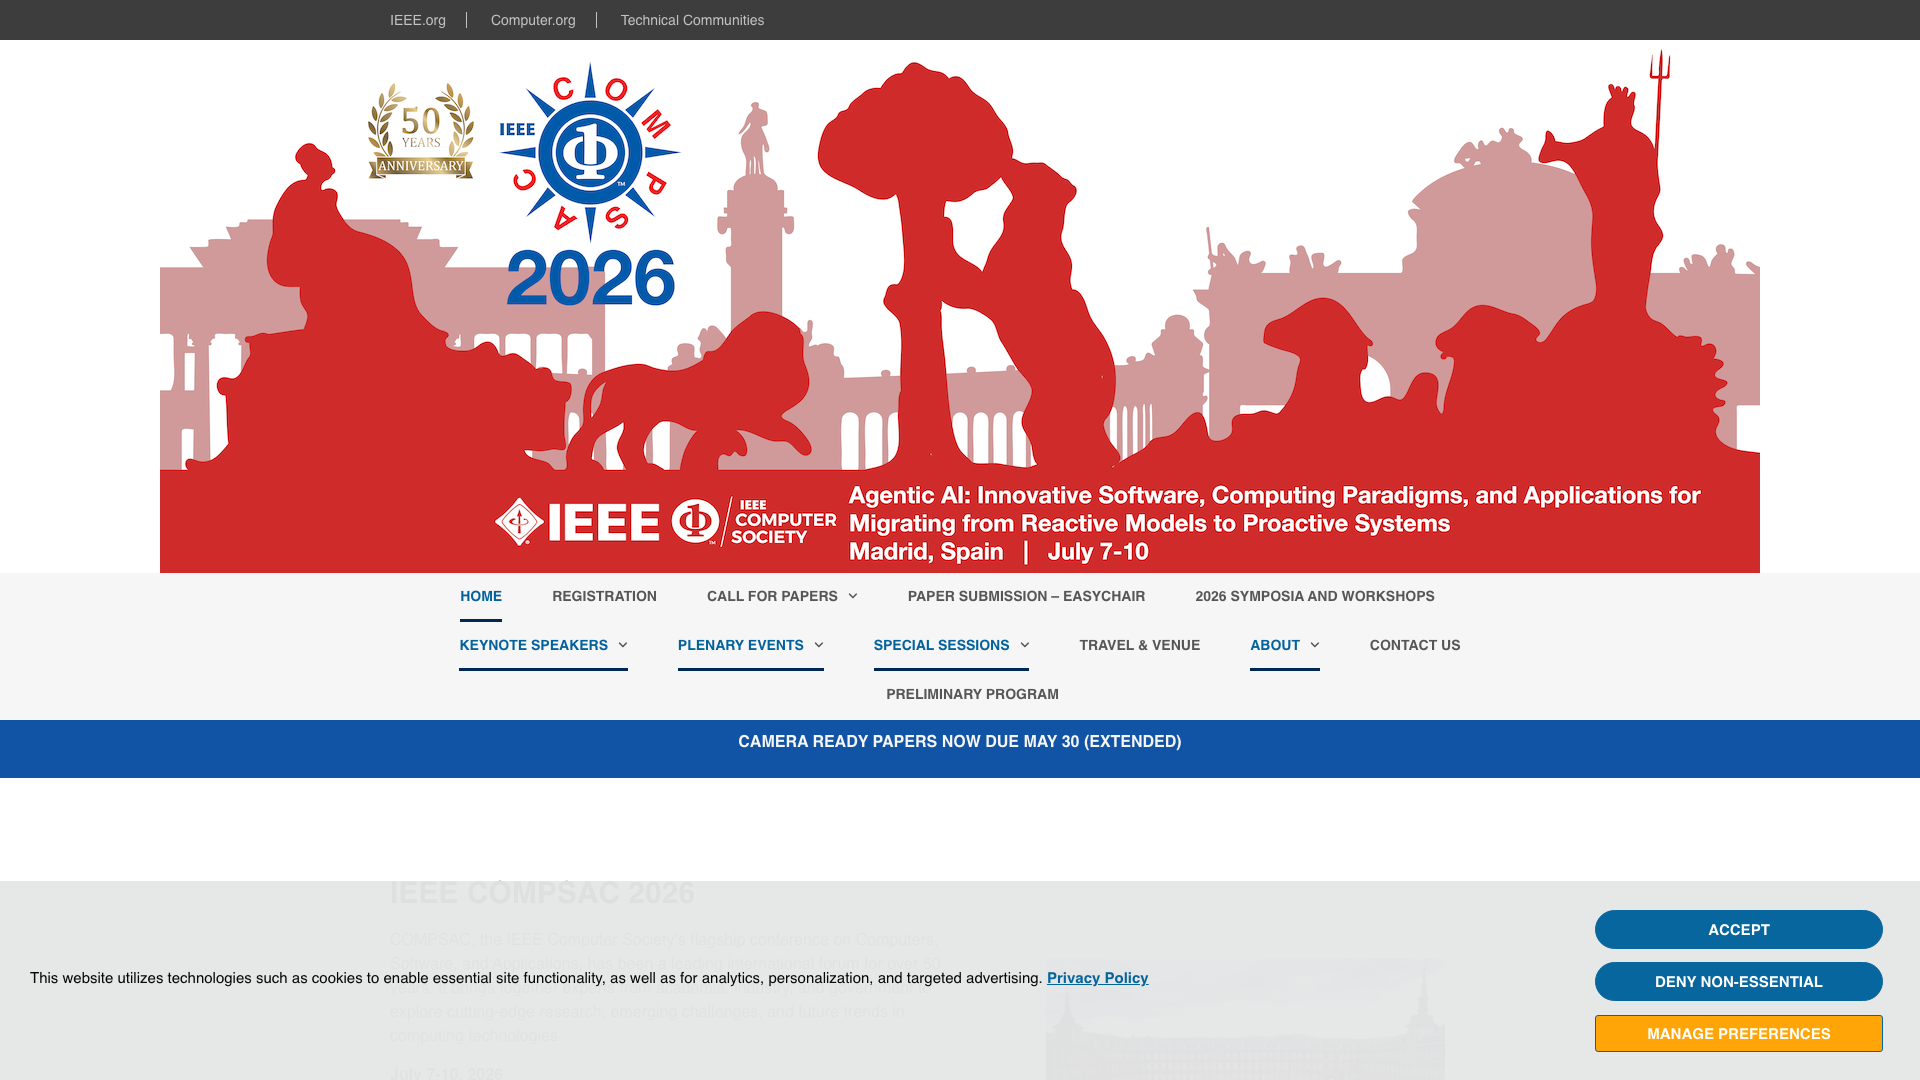The image size is (1920, 1080).
Task: Click DENY NON-ESSENTIAL cookies button
Action: coord(1738,982)
